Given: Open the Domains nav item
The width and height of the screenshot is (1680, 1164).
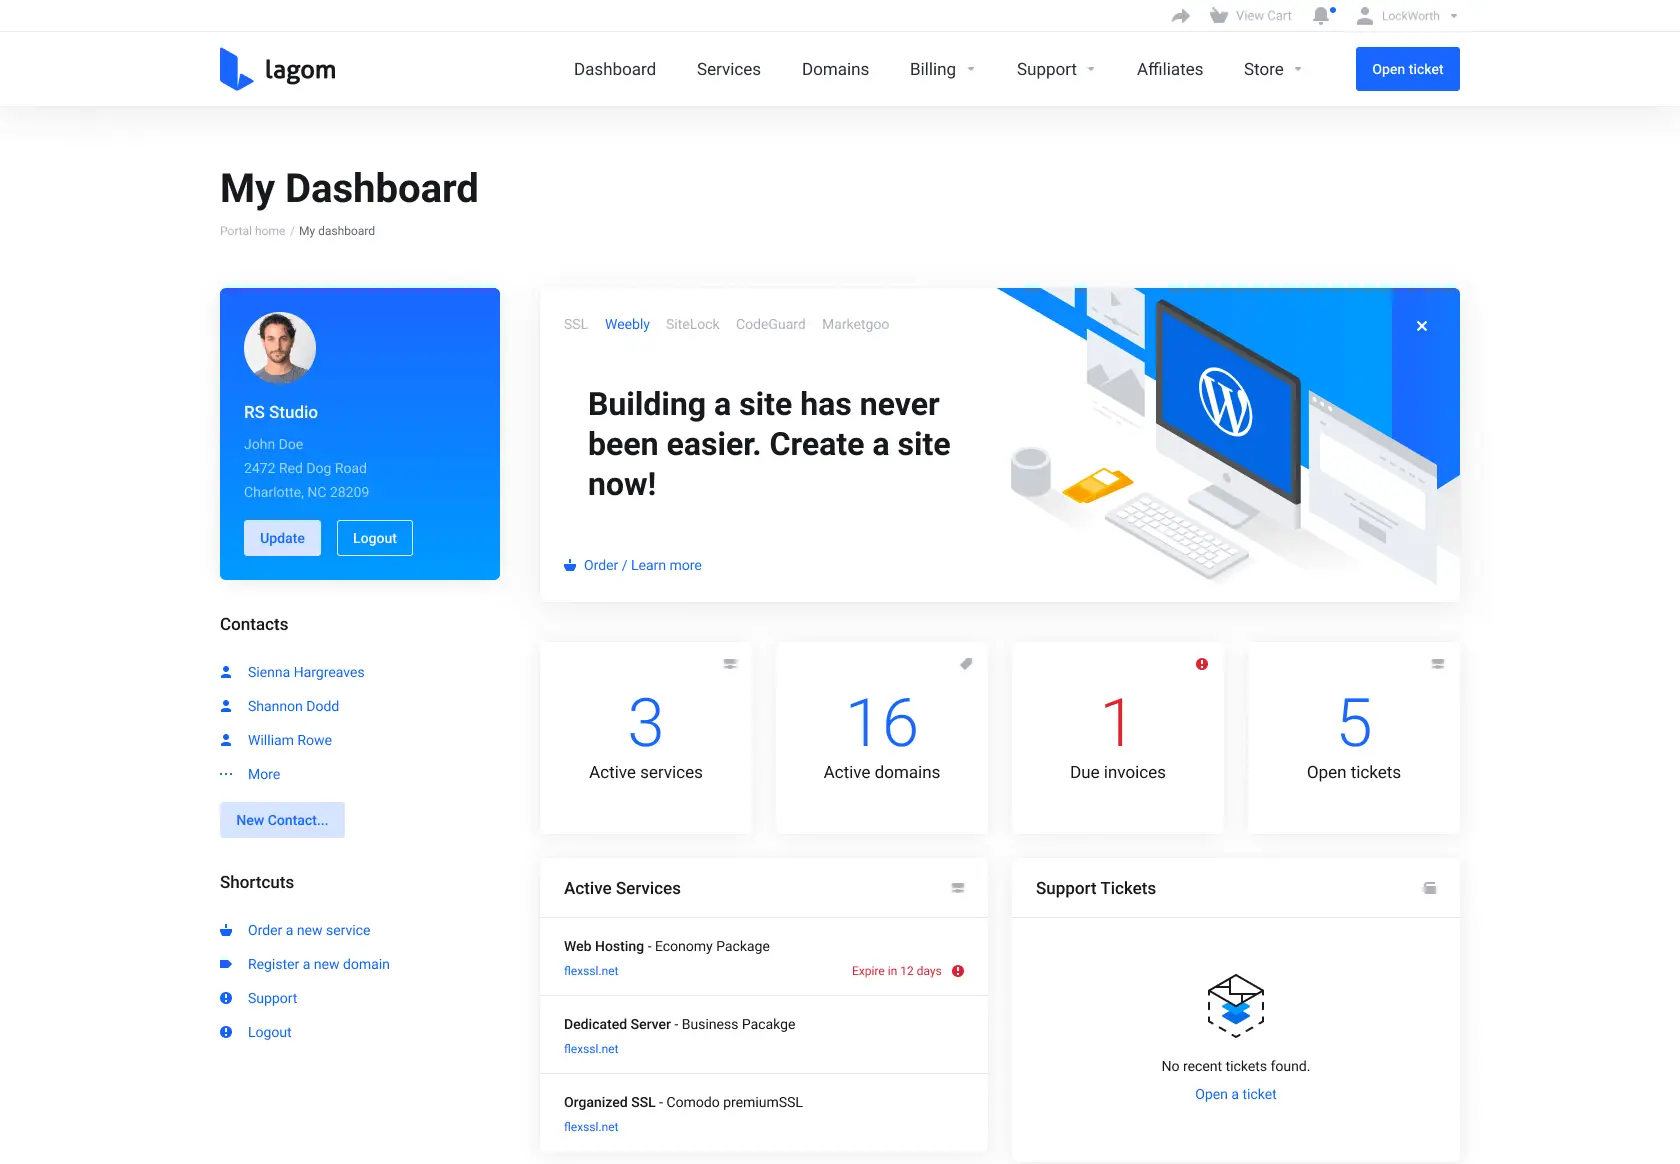Looking at the screenshot, I should (x=835, y=69).
